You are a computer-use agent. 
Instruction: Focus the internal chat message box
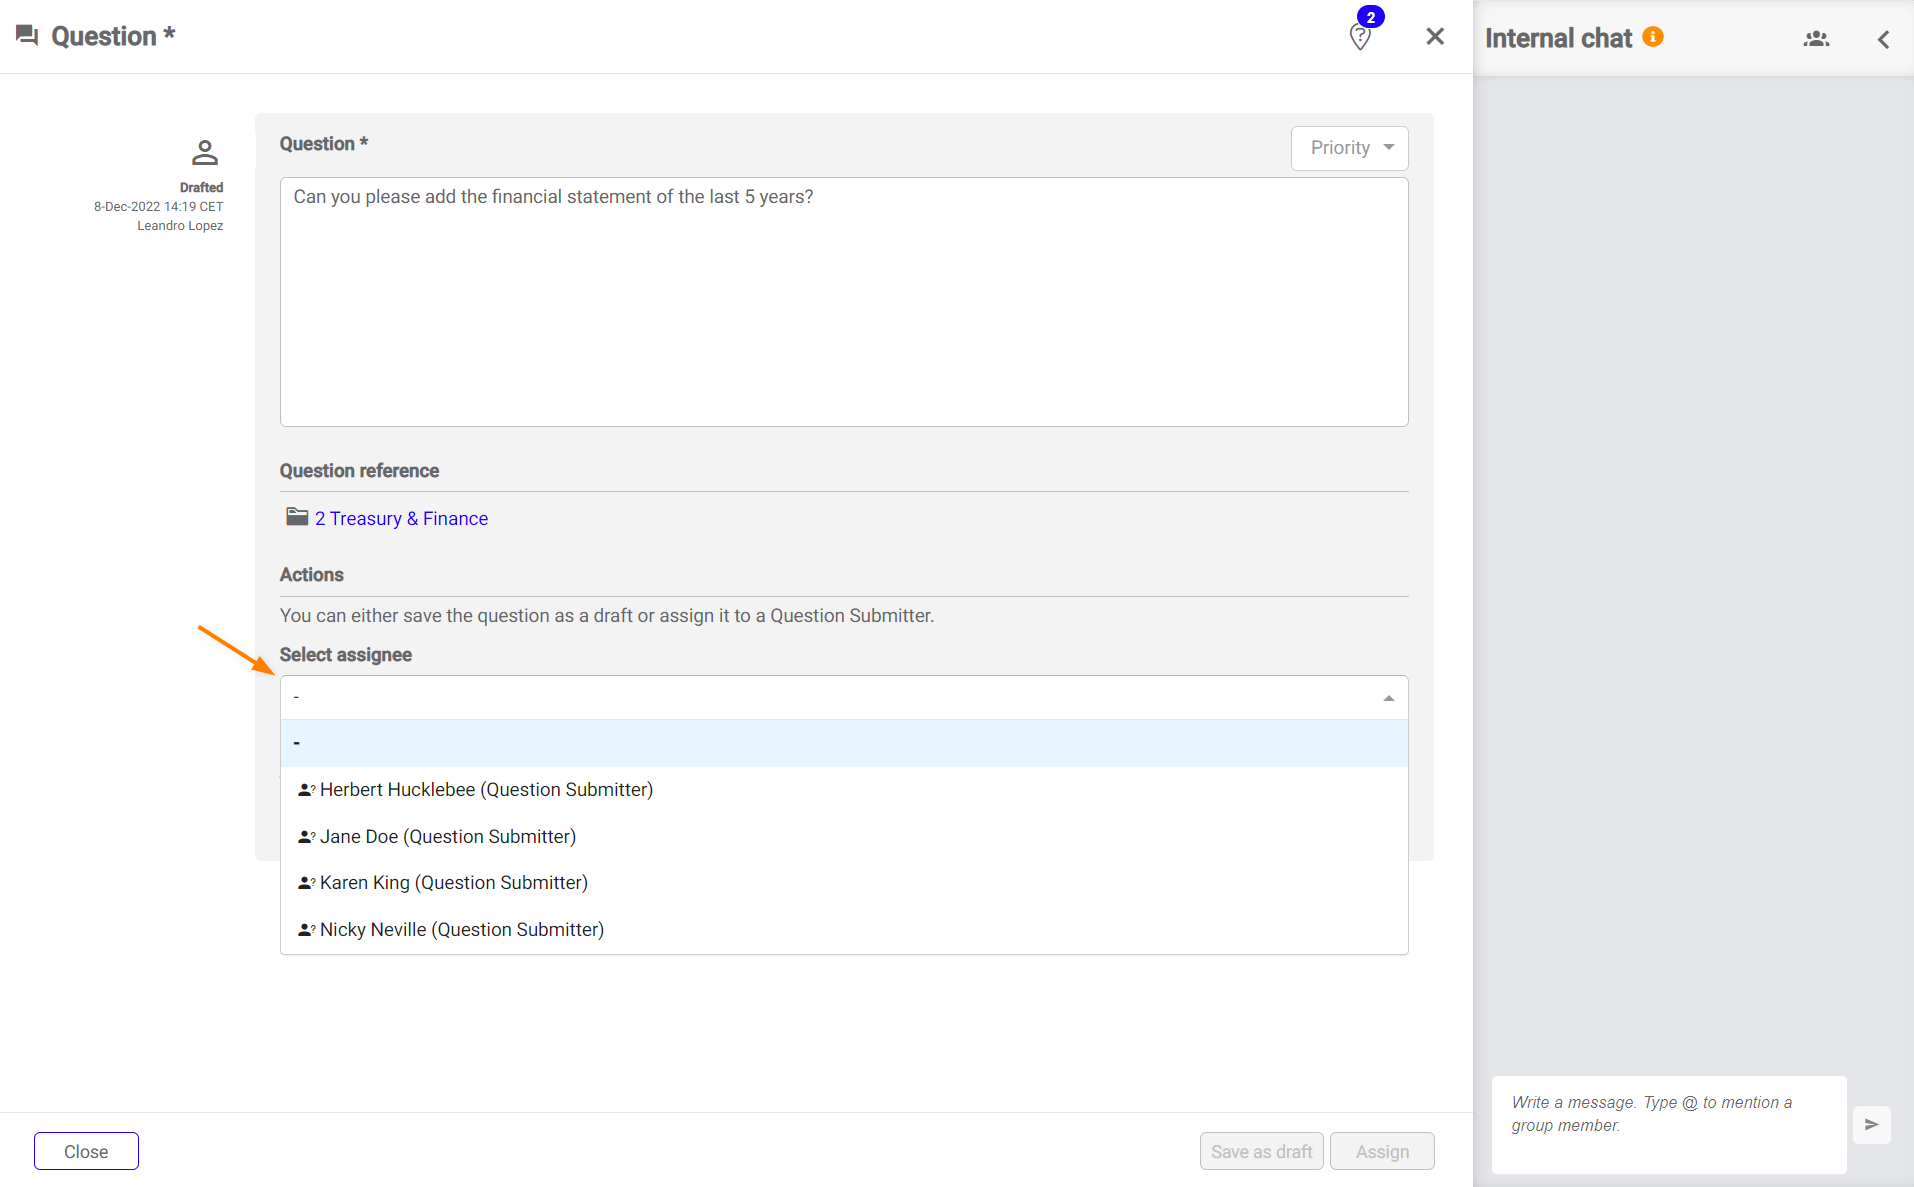pos(1668,1124)
